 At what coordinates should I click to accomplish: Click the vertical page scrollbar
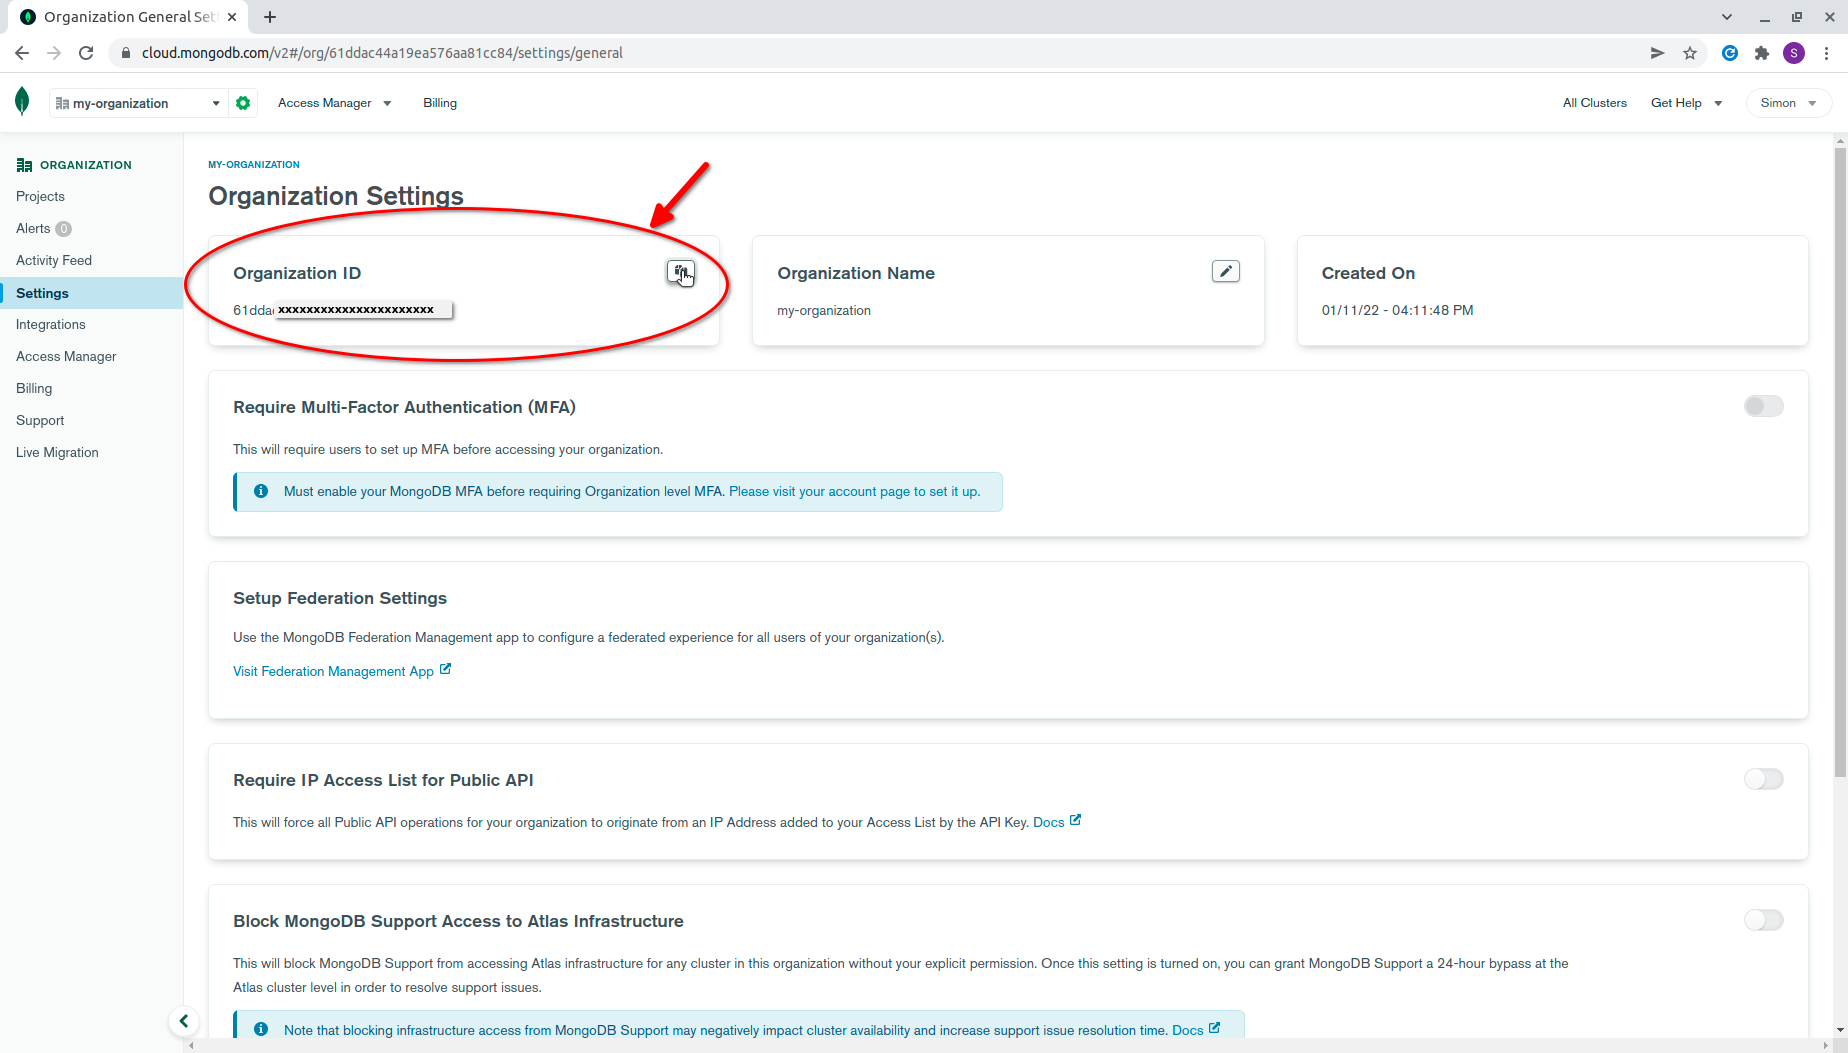pyautogui.click(x=1840, y=460)
